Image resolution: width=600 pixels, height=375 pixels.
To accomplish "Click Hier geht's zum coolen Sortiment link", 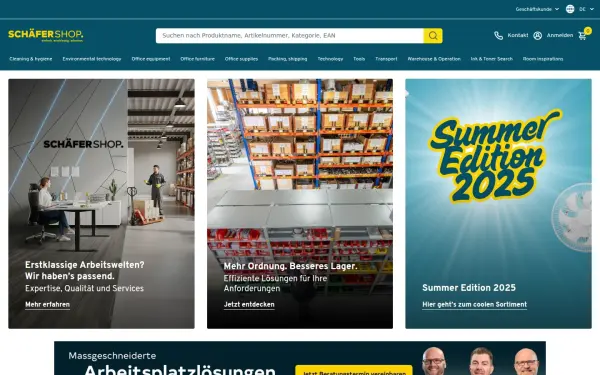I will (474, 305).
